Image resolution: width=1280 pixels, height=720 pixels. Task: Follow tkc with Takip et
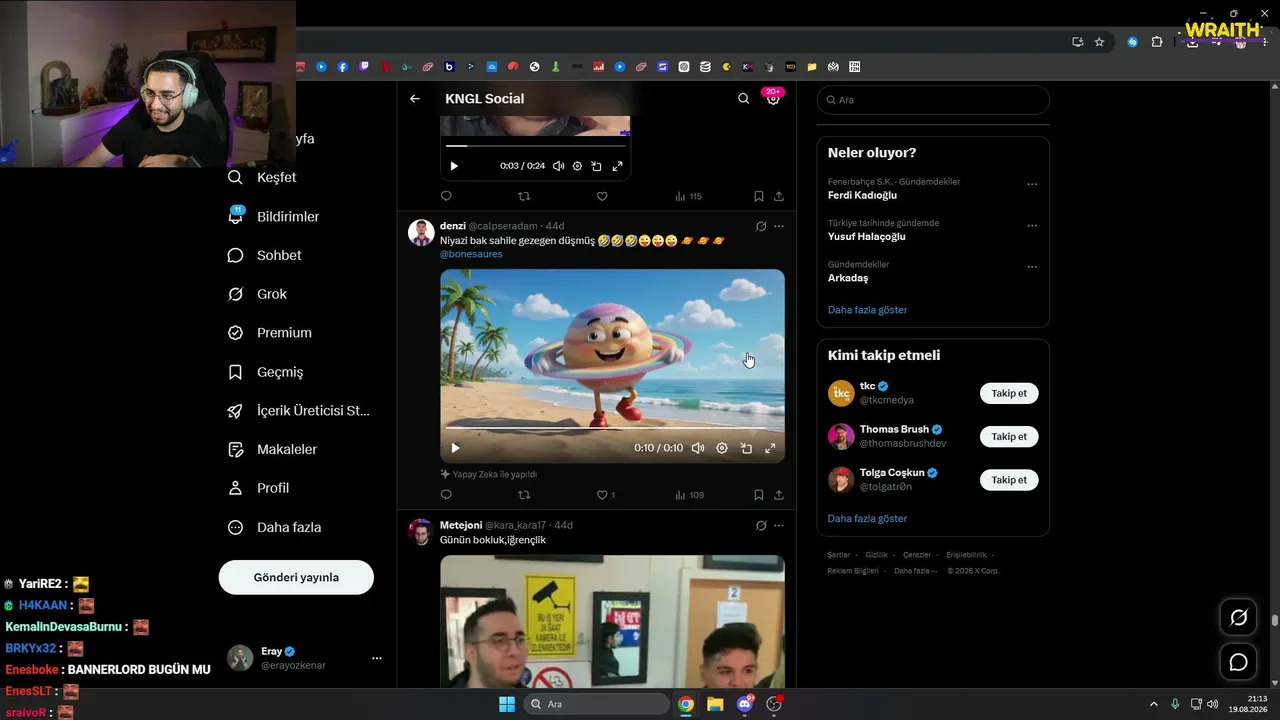pyautogui.click(x=1009, y=393)
